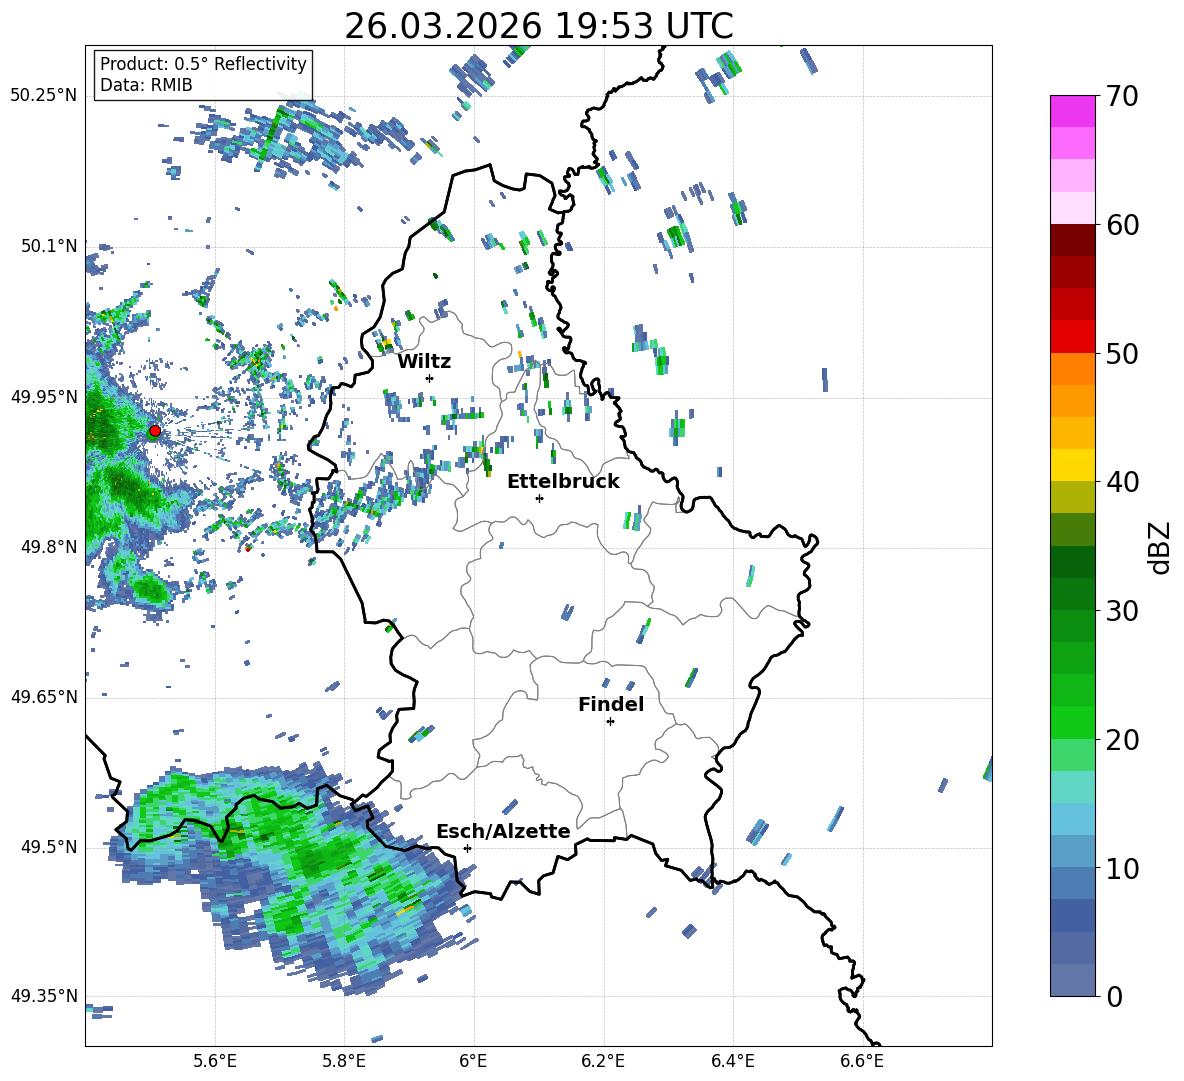Screen dimensions: 1184x1081
Task: Click the "Ettelbruck" city label
Action: [x=563, y=482]
